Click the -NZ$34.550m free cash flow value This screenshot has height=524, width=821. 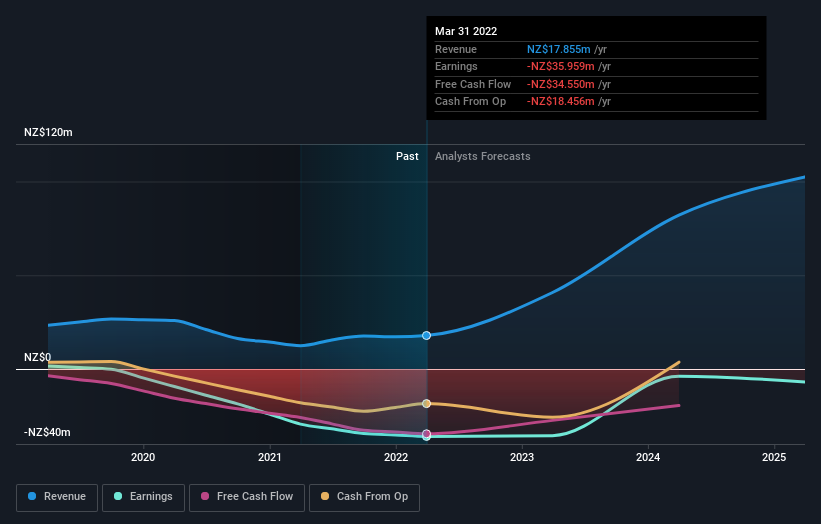pyautogui.click(x=561, y=84)
